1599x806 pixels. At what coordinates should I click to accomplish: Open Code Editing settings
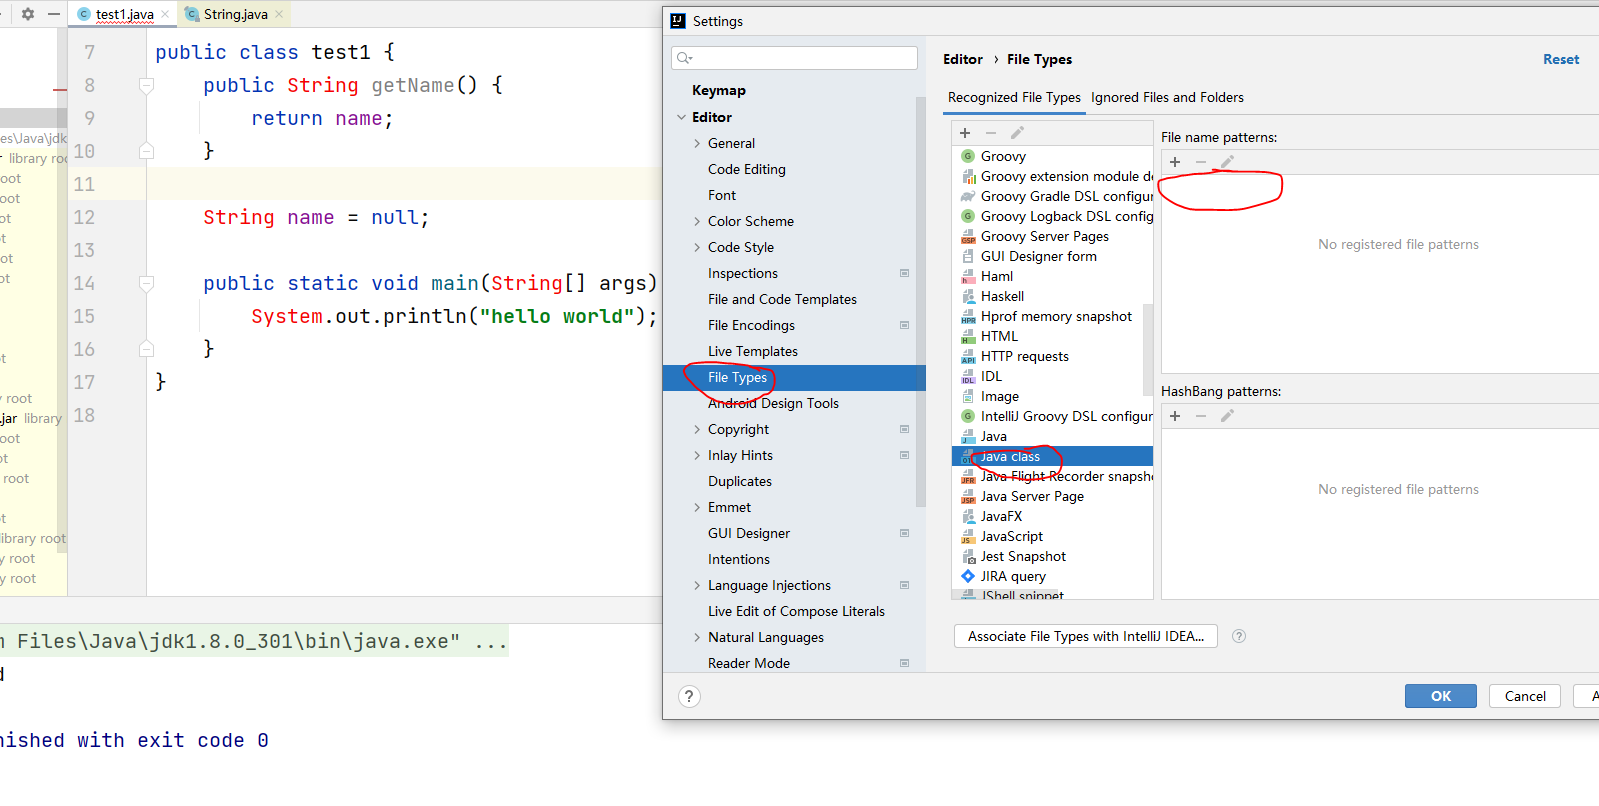747,169
